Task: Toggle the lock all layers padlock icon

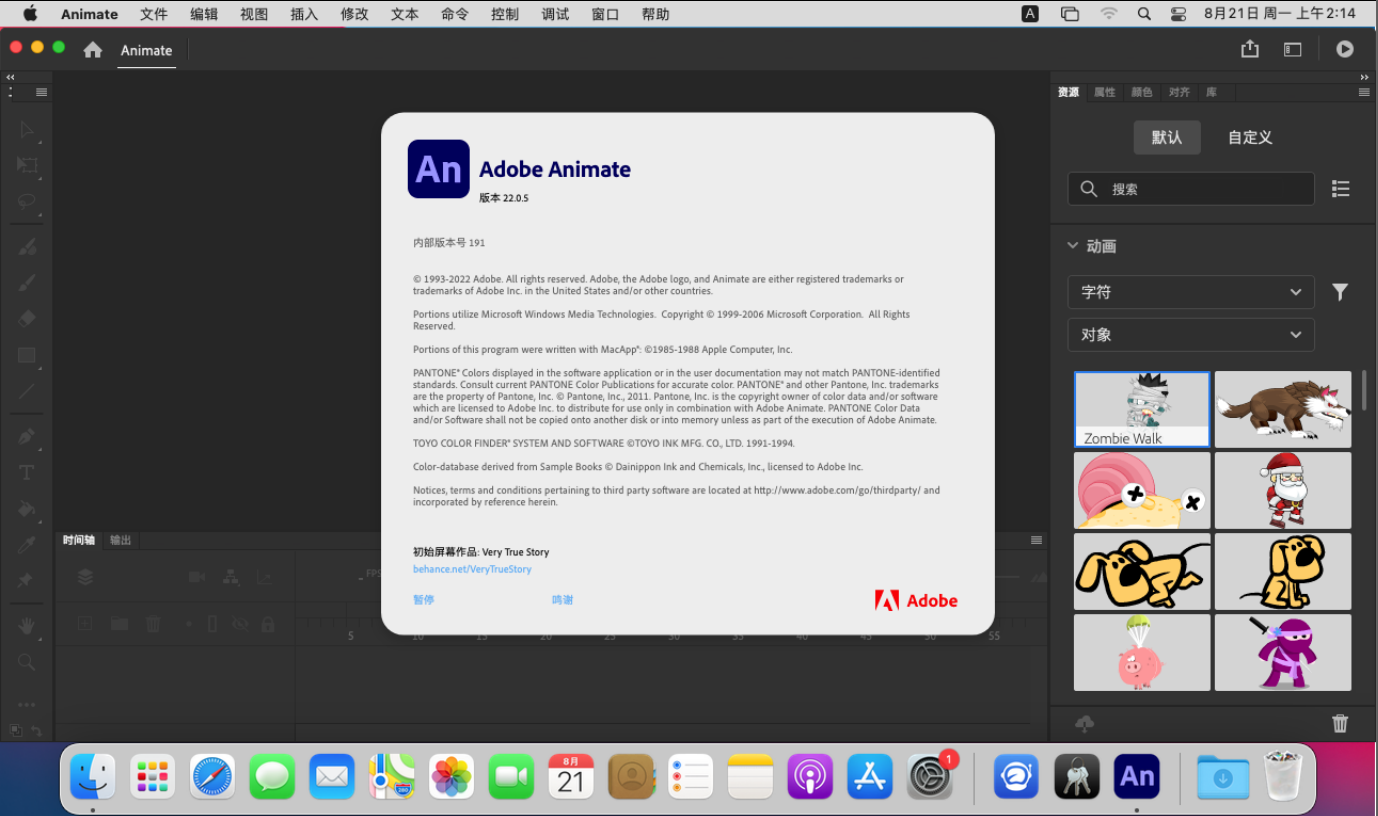Action: (x=267, y=624)
